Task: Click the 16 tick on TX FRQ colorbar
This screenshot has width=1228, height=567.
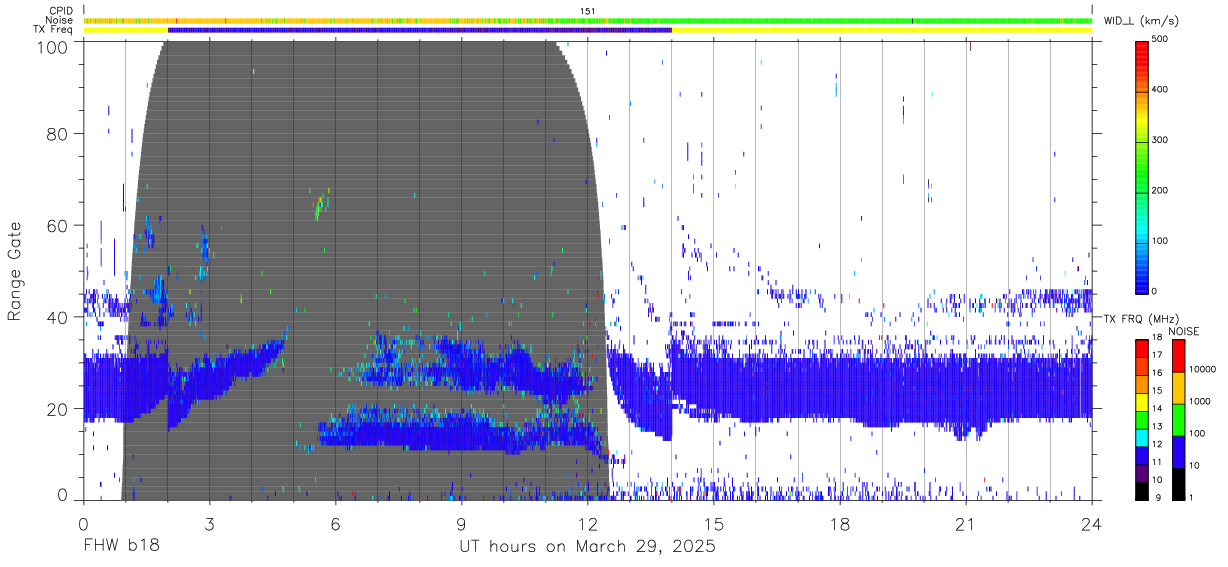Action: coord(1157,373)
